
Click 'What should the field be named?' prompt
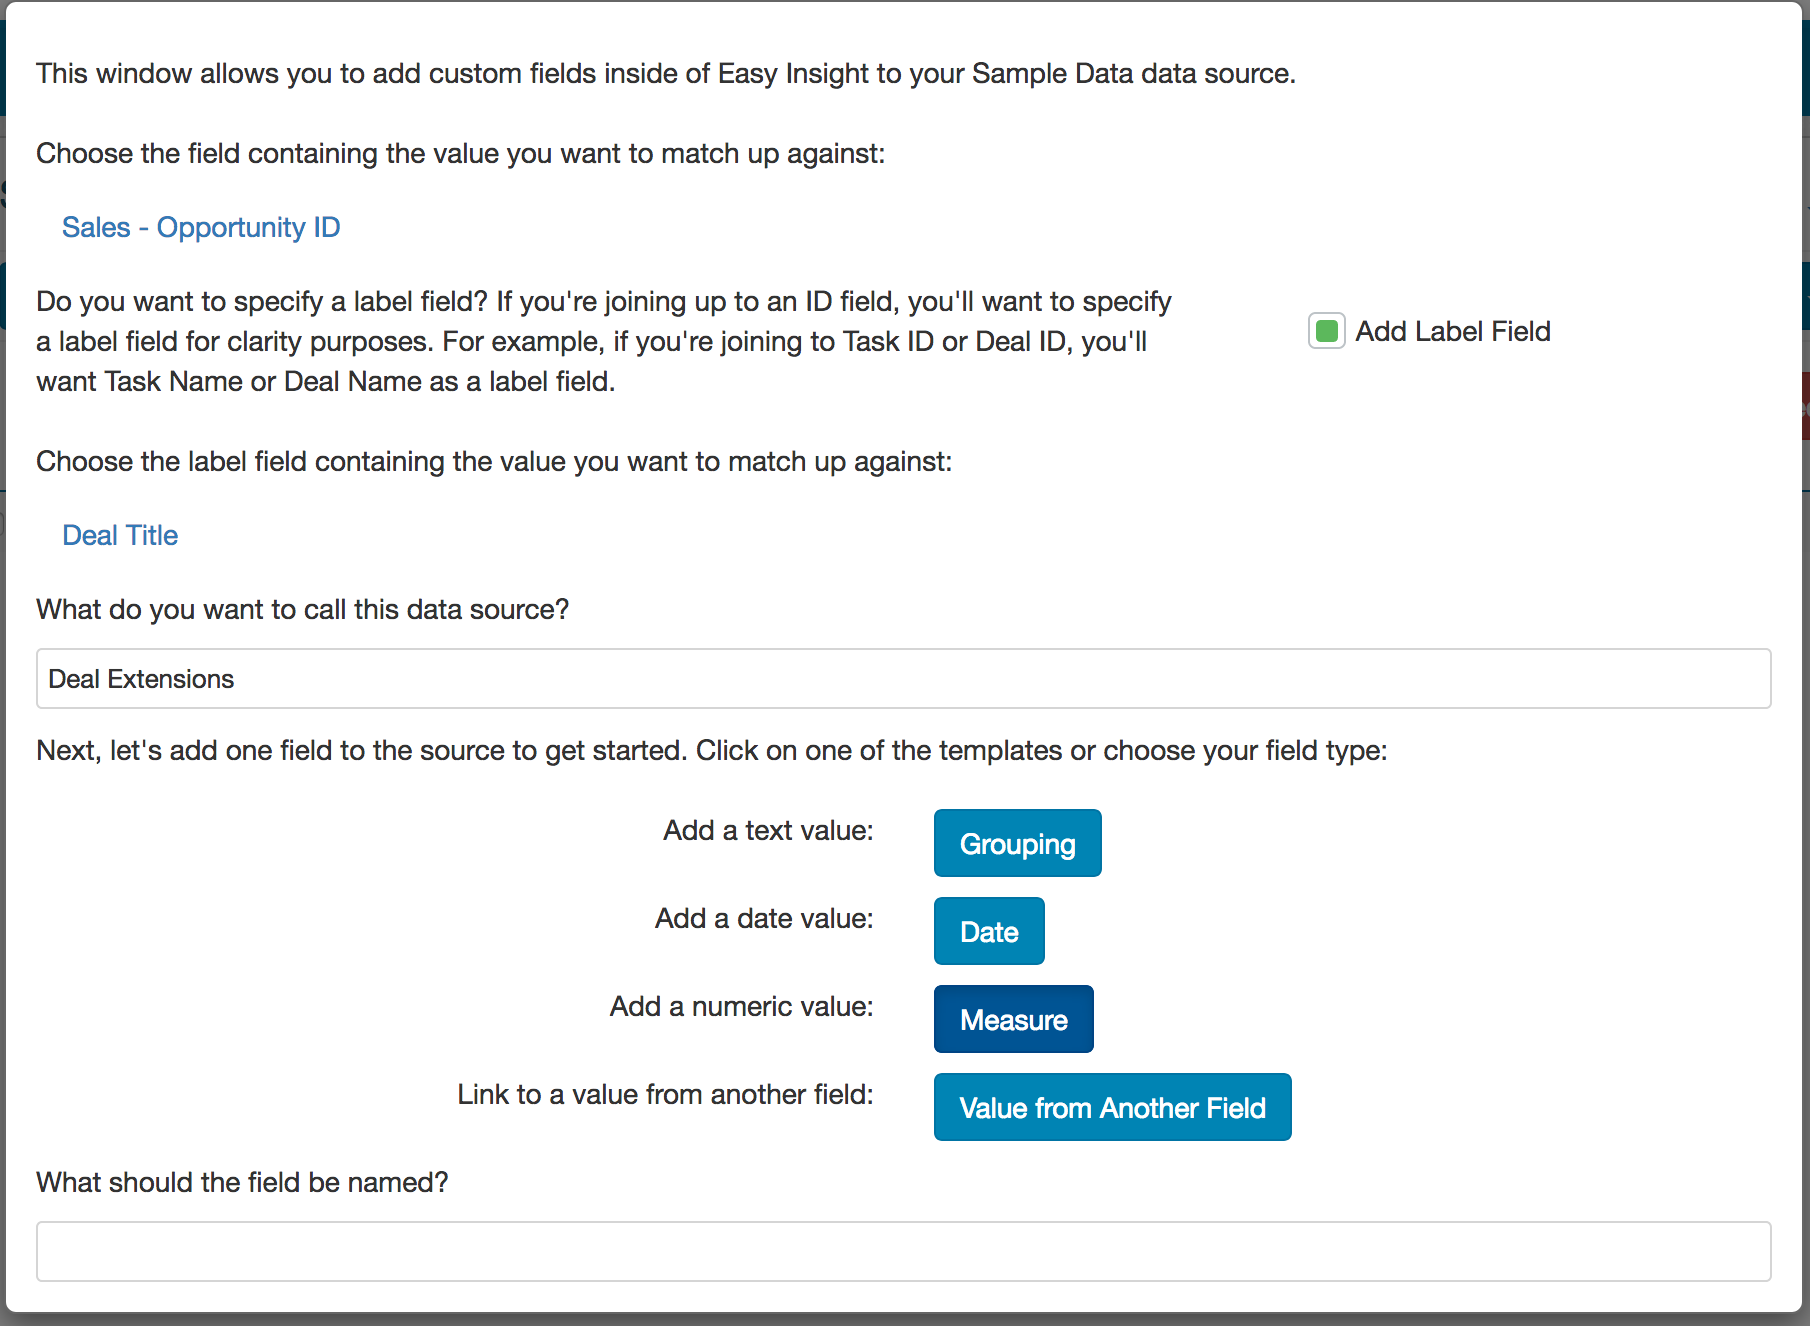[242, 1183]
